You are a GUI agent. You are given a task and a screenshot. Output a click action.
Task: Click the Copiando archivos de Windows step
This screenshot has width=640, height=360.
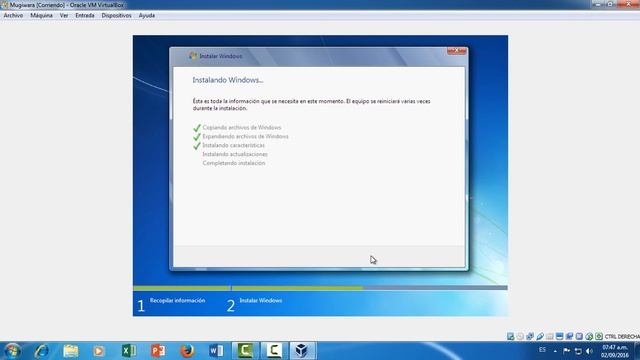(242, 128)
